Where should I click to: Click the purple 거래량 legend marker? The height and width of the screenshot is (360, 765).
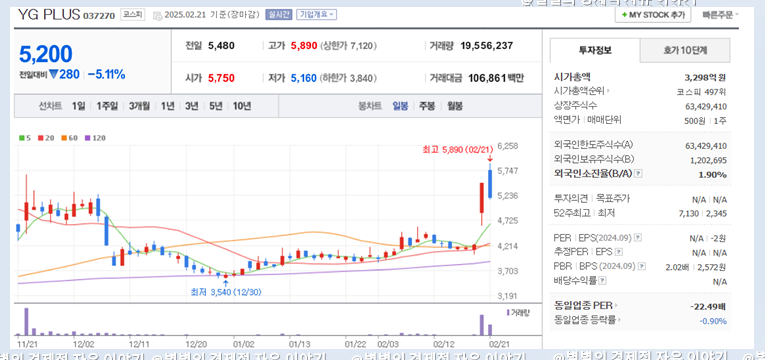tap(508, 313)
